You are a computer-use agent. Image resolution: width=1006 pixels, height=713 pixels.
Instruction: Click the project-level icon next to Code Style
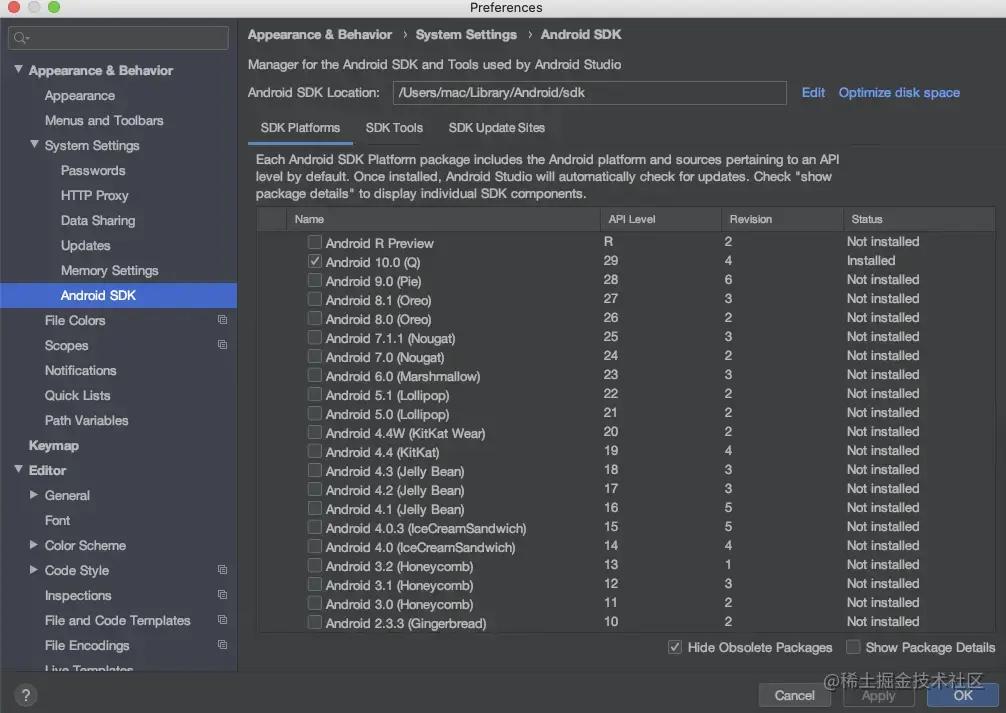222,570
